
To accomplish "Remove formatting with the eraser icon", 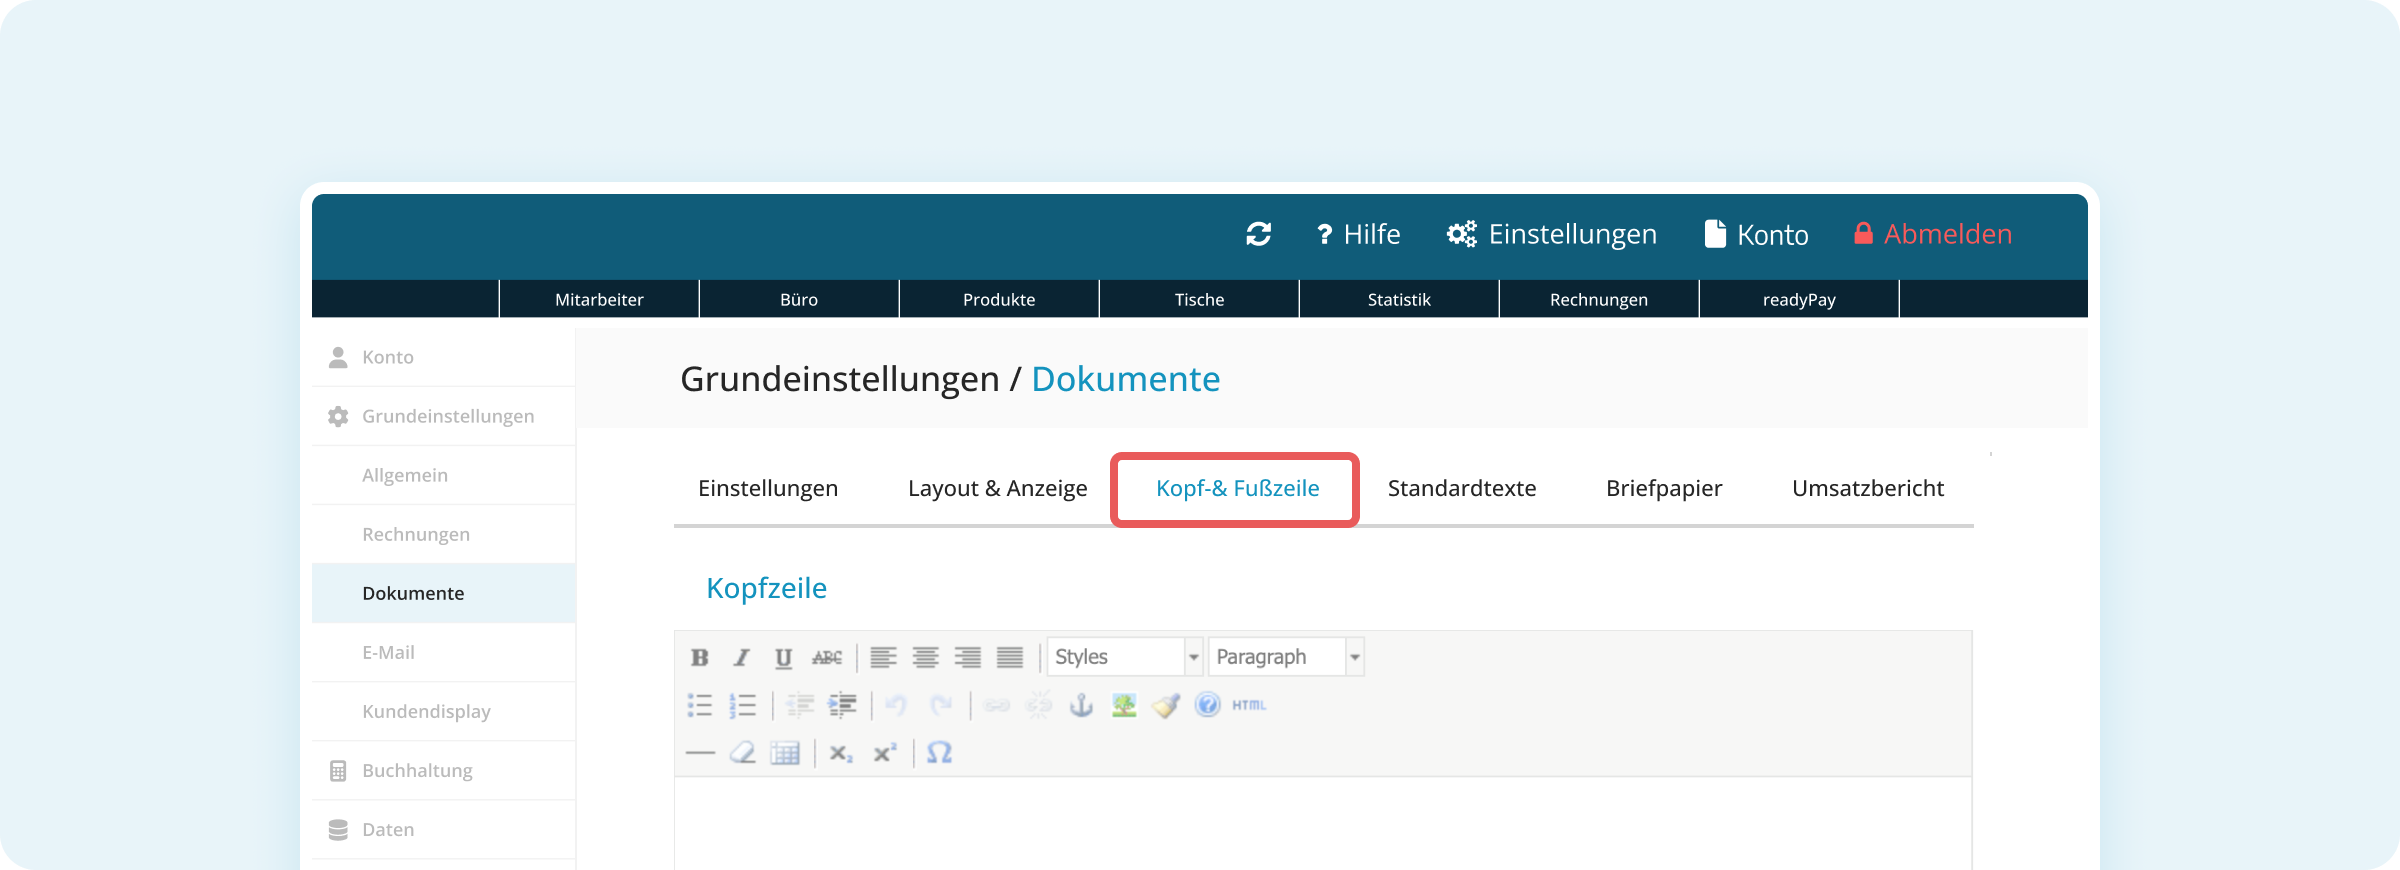I will [742, 753].
